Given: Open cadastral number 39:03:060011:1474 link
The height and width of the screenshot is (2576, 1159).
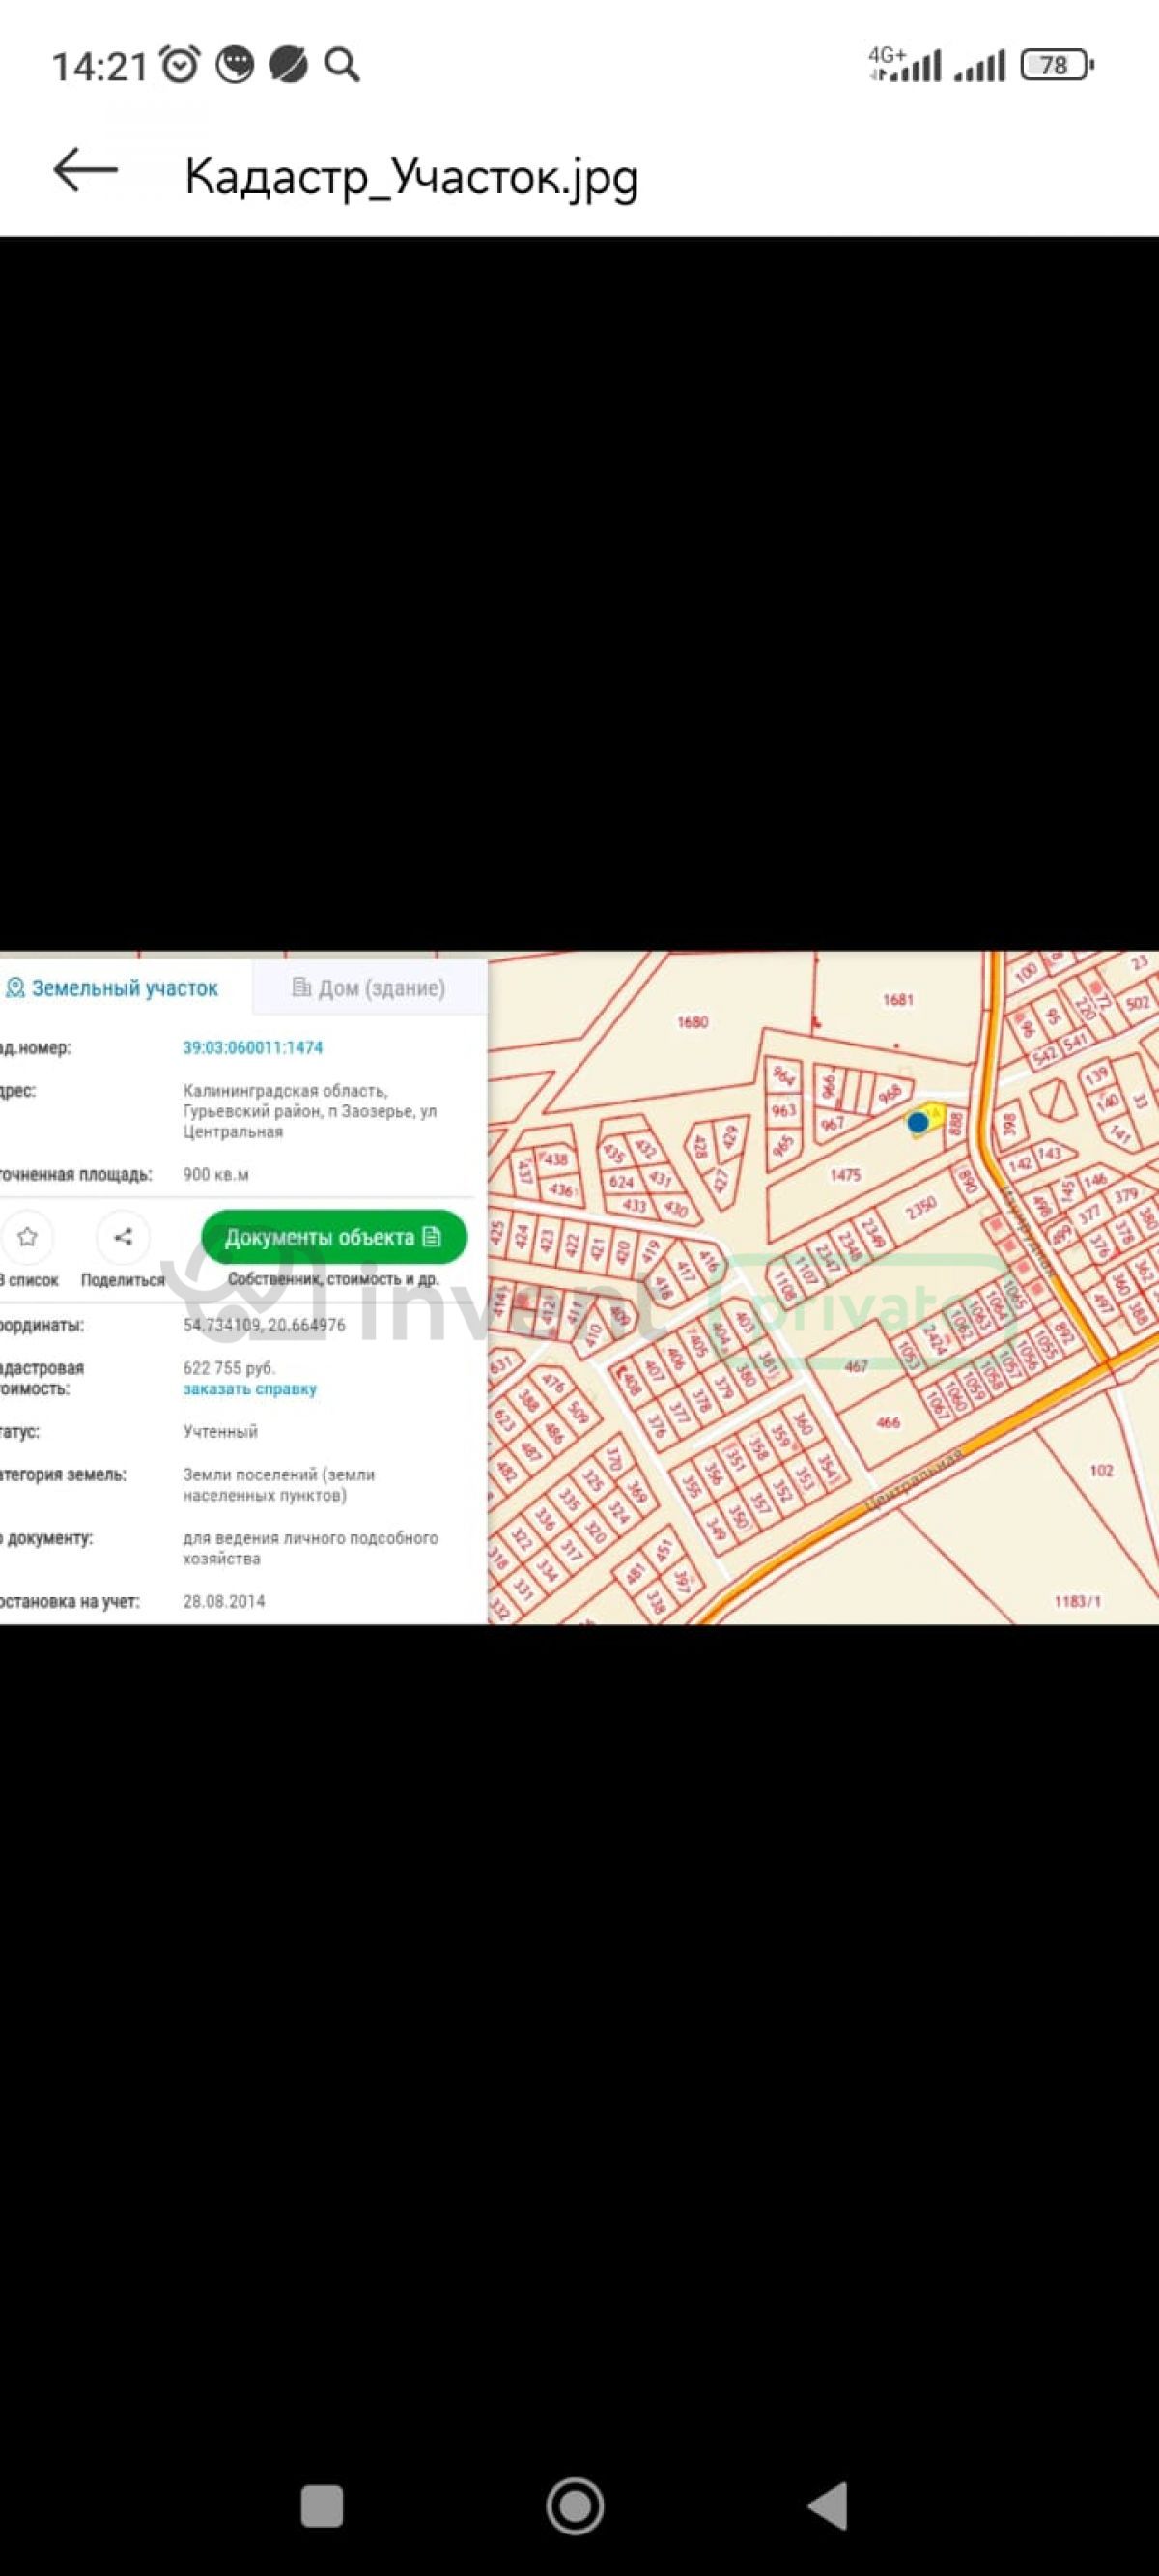Looking at the screenshot, I should coord(252,1048).
